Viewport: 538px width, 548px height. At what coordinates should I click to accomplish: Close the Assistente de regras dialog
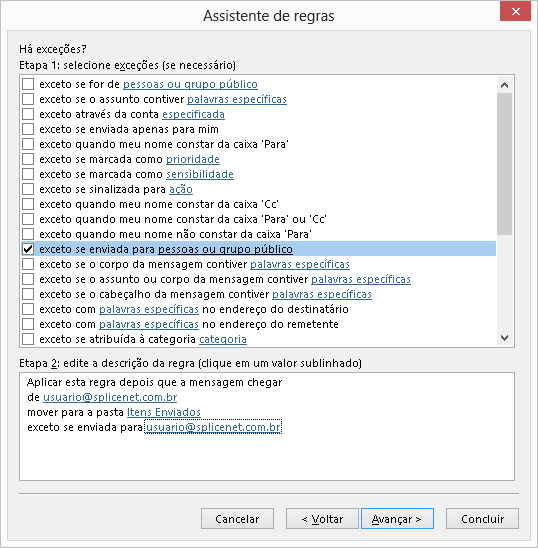pyautogui.click(x=515, y=12)
